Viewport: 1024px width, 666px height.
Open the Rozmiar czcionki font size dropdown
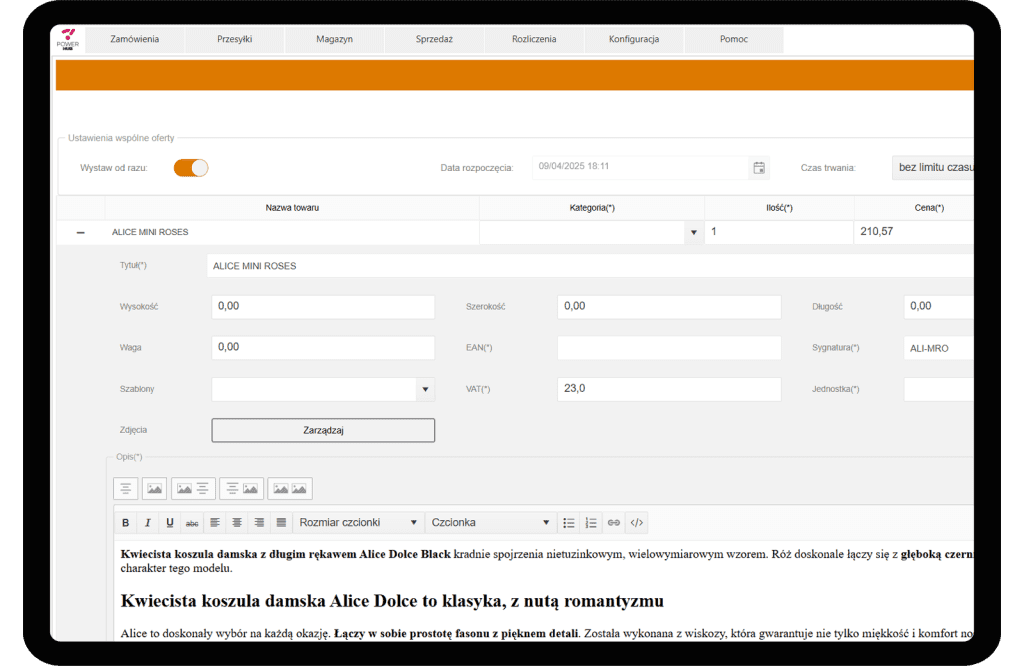(x=359, y=522)
